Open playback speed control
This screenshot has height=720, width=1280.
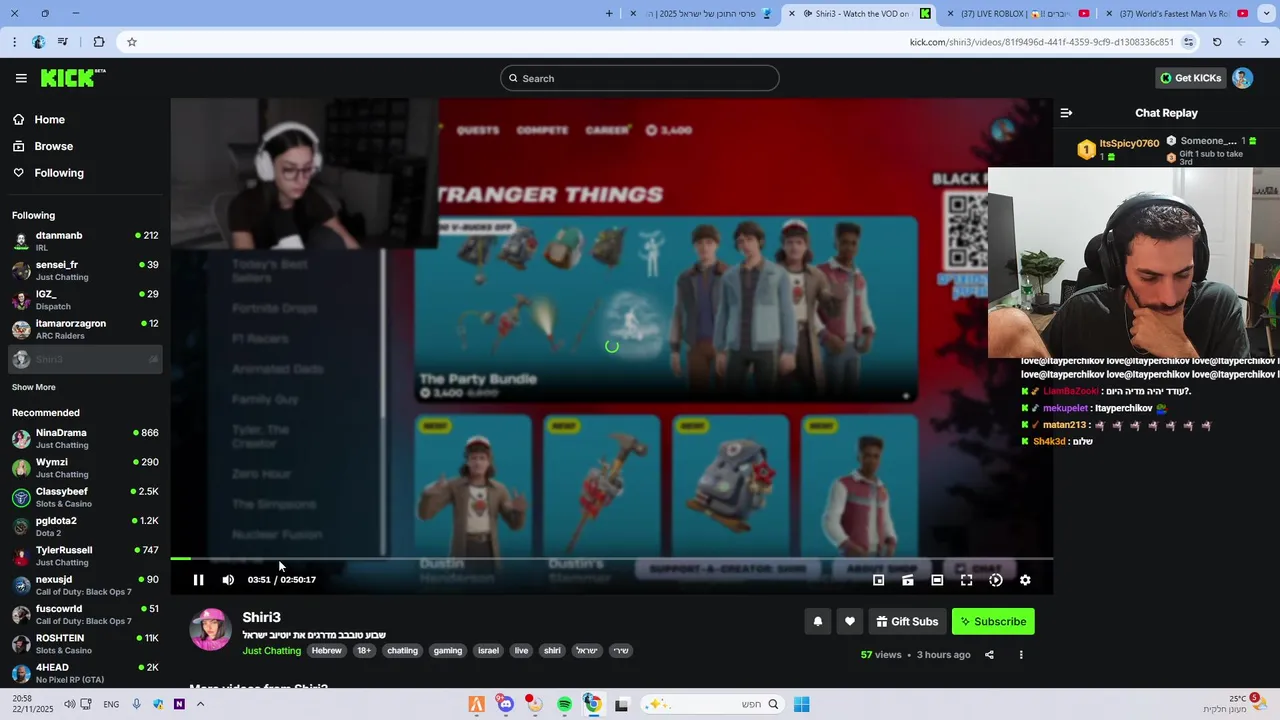pos(996,580)
